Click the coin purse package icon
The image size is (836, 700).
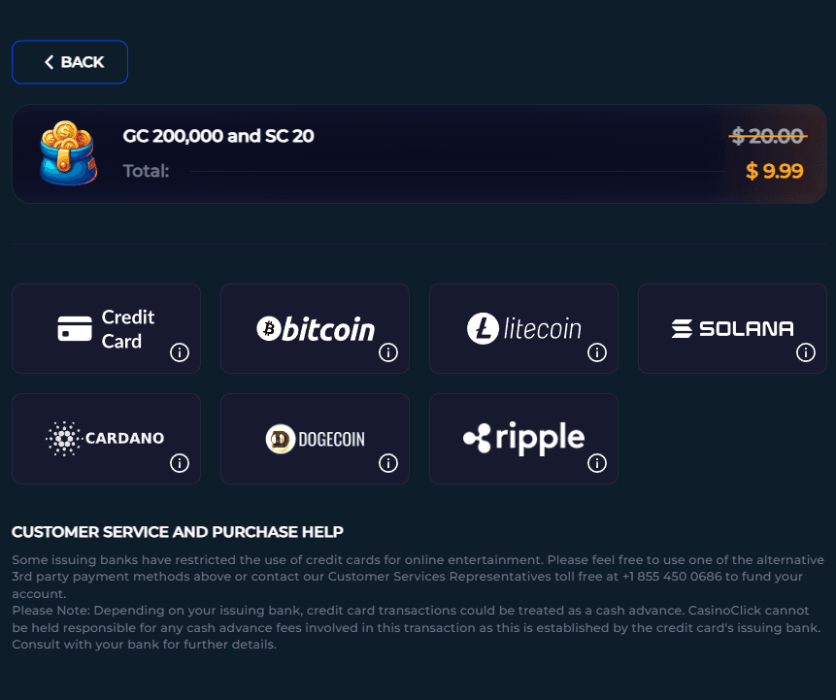(x=67, y=153)
